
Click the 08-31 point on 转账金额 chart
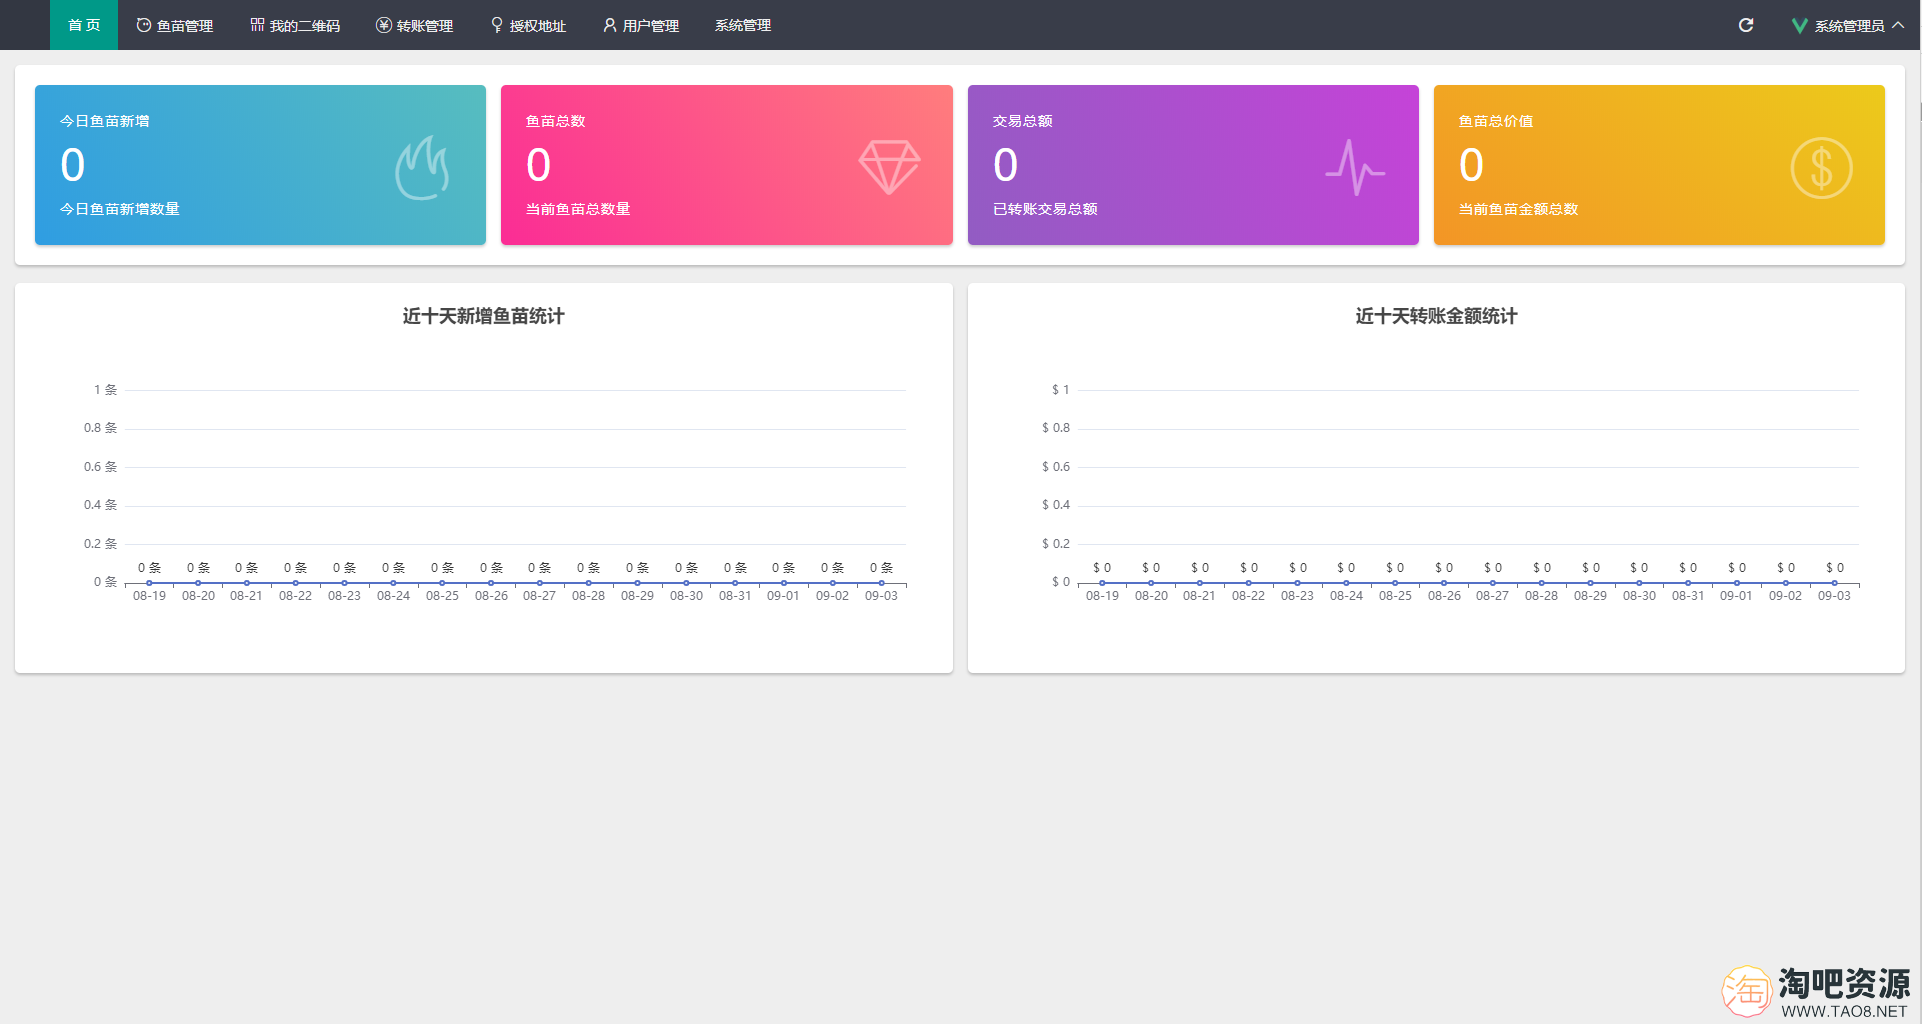tap(1688, 583)
